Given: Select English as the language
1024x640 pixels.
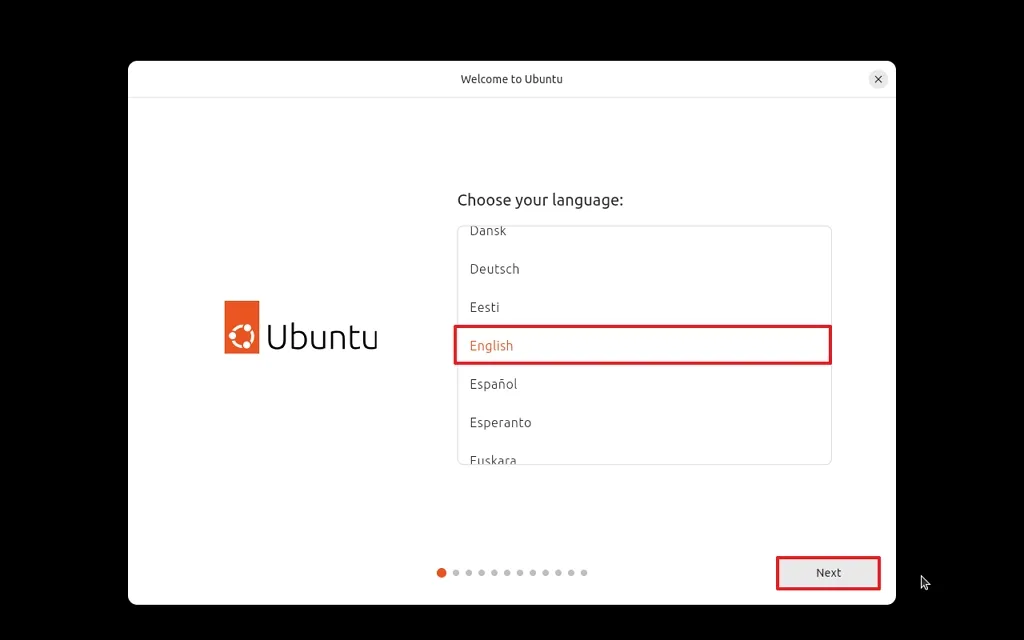Looking at the screenshot, I should pos(491,345).
